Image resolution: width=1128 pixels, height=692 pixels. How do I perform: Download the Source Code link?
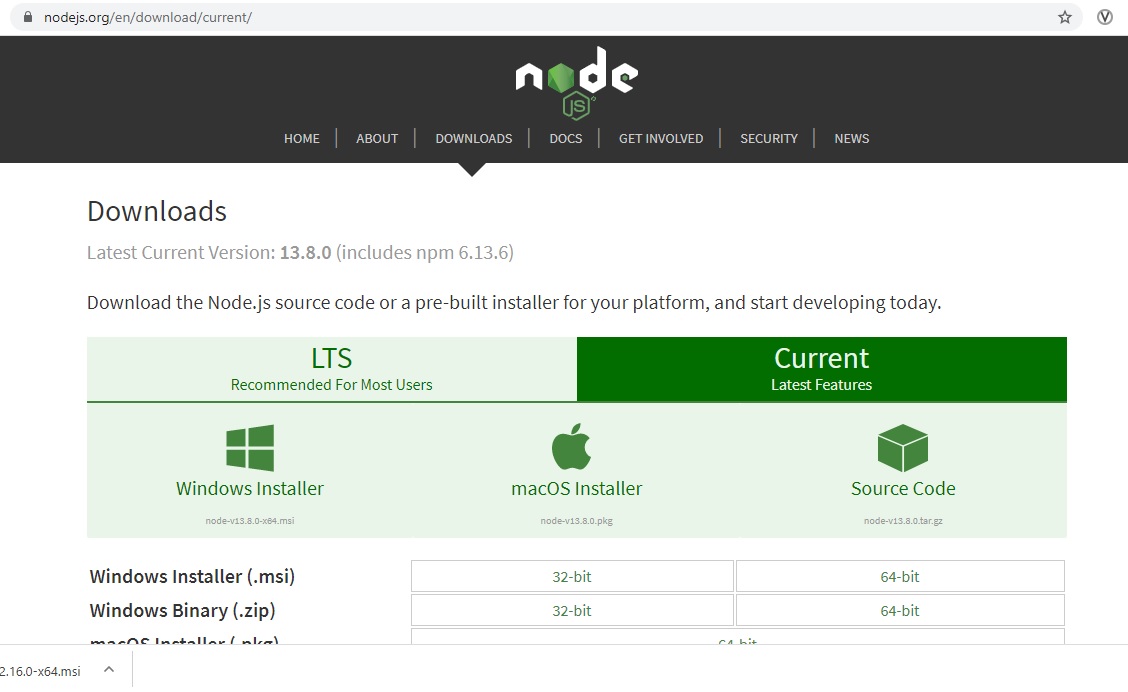click(x=903, y=488)
